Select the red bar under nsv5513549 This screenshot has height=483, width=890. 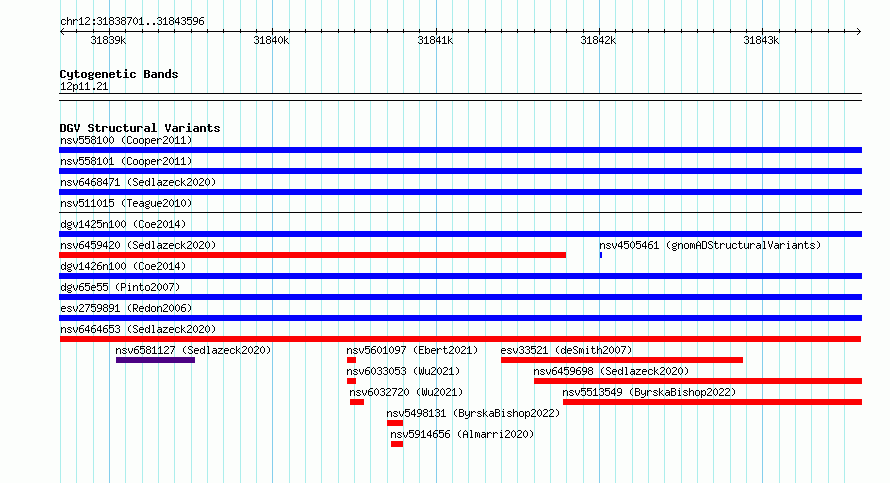pyautogui.click(x=712, y=402)
